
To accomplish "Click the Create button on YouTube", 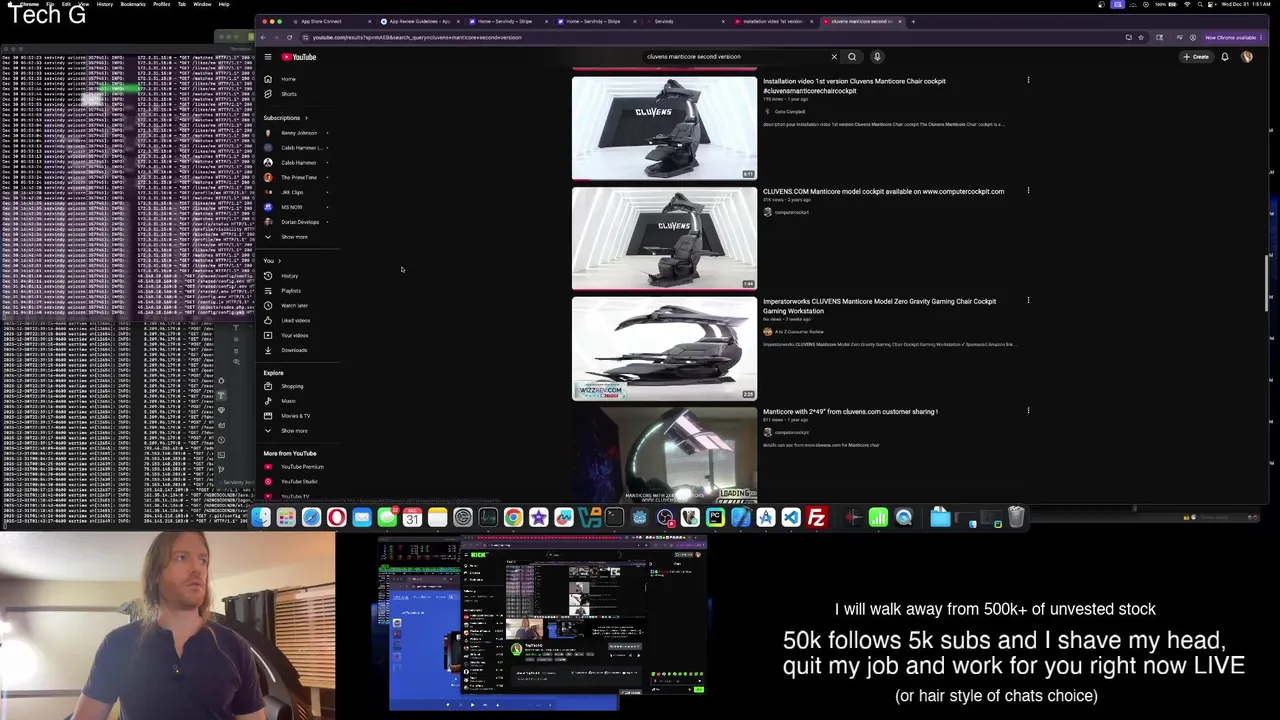I will coord(1196,57).
